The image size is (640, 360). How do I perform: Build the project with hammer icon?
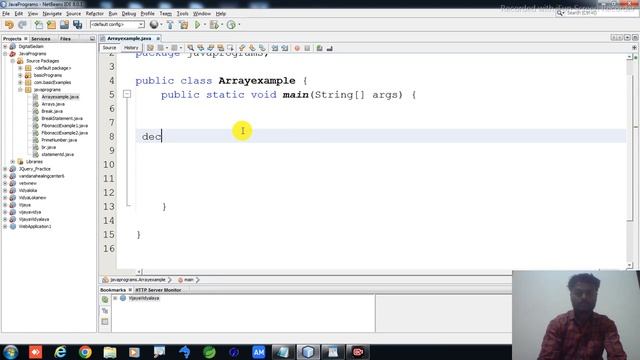click(x=170, y=24)
